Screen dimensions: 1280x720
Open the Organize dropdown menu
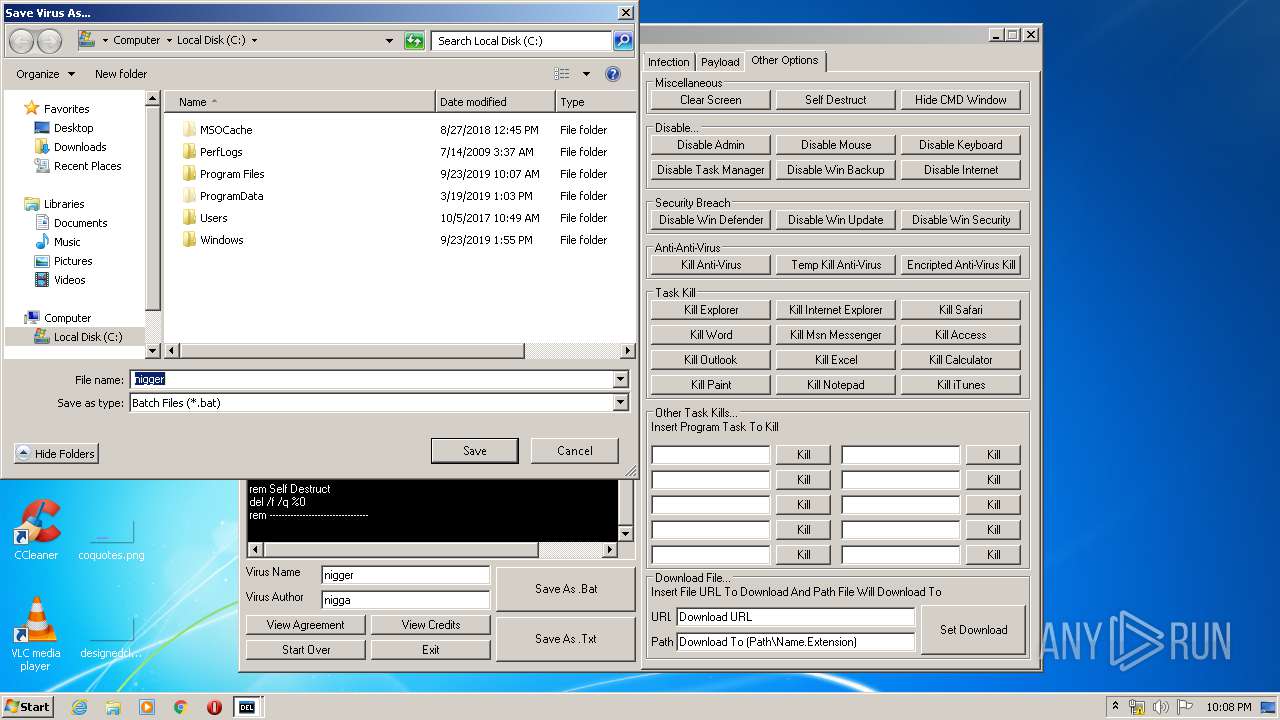click(x=45, y=74)
